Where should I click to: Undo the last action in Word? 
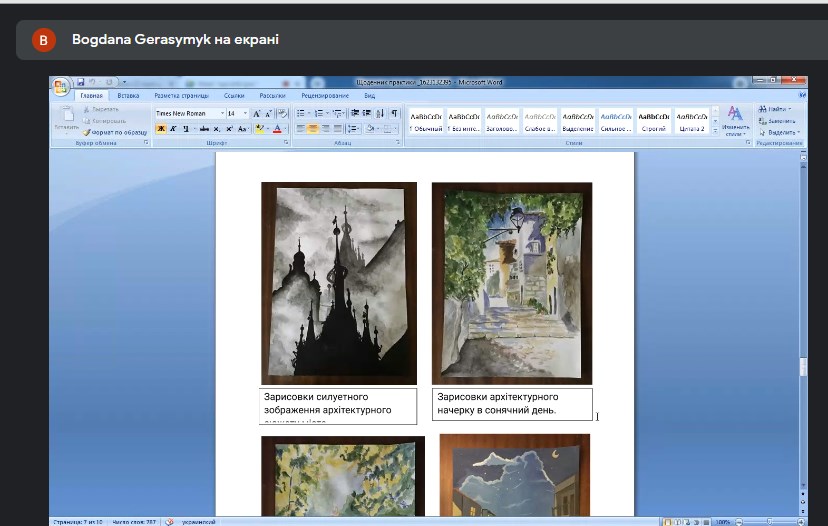[x=92, y=82]
